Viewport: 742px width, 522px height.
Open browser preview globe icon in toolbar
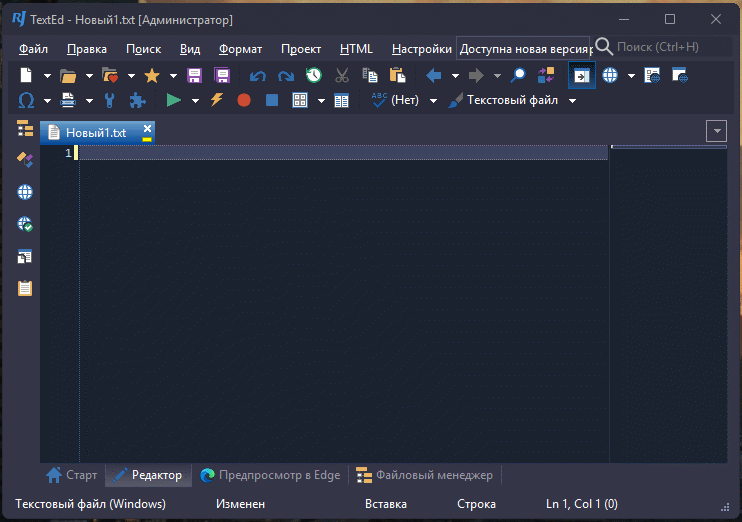(x=610, y=75)
